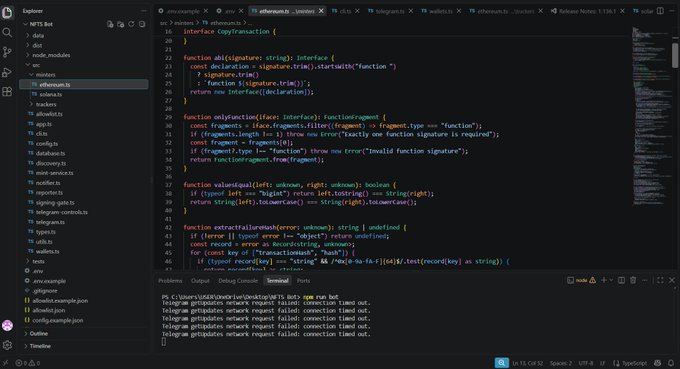Select the node terminal instance

[581, 281]
